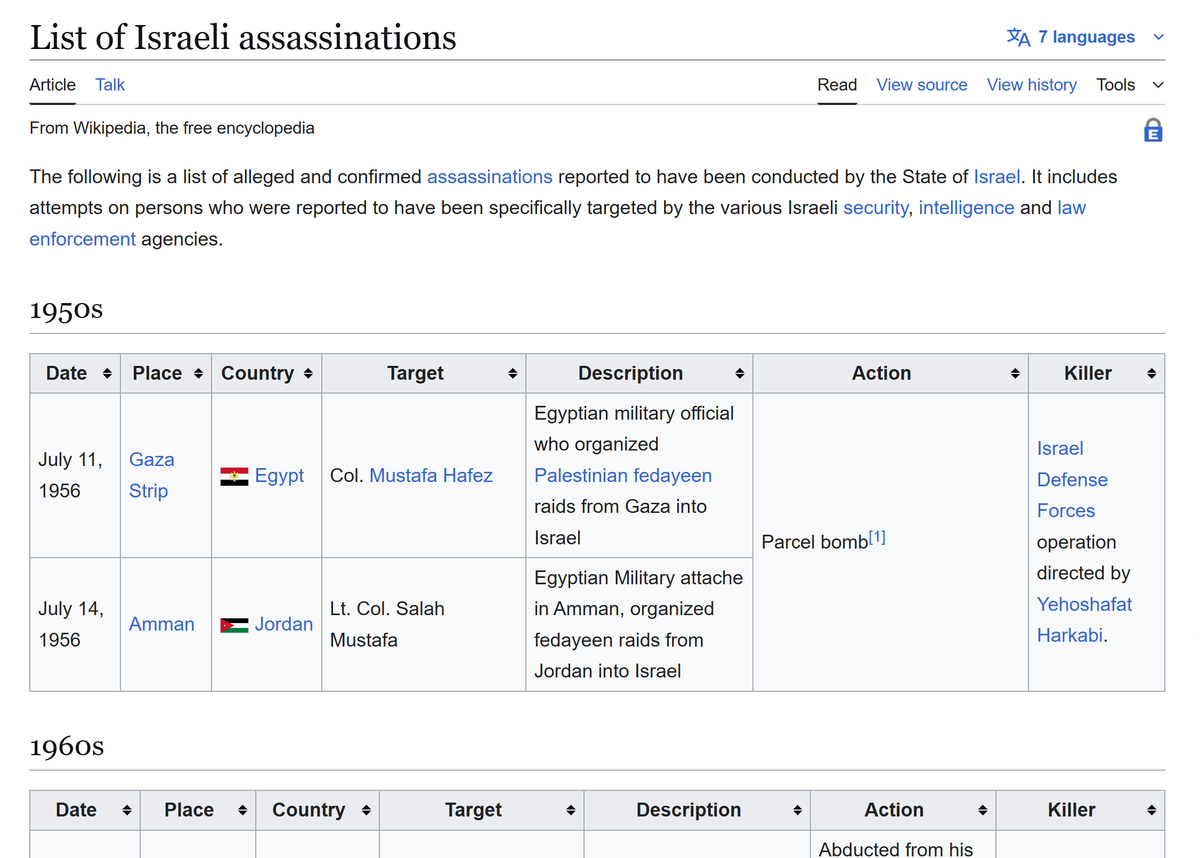Viewport: 1200px width, 858px height.
Task: Follow the Egypt country link
Action: coord(279,476)
